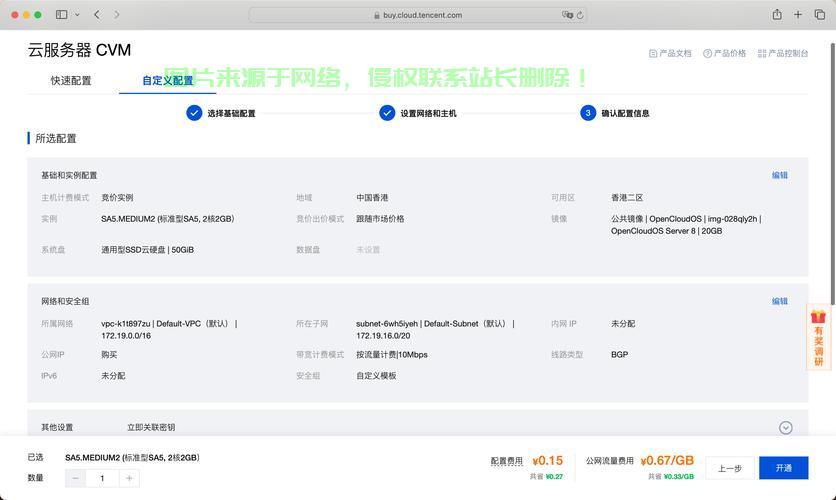
Task: Click the 立即关联密钥 value
Action: [x=151, y=428]
